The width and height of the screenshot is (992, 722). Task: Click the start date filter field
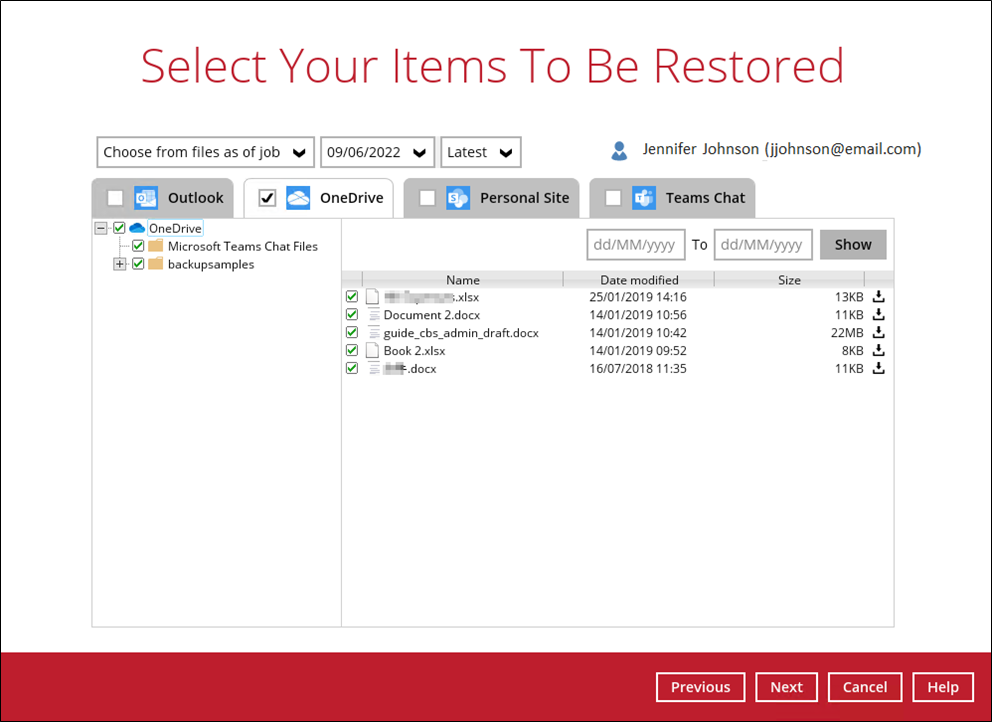[x=635, y=244]
